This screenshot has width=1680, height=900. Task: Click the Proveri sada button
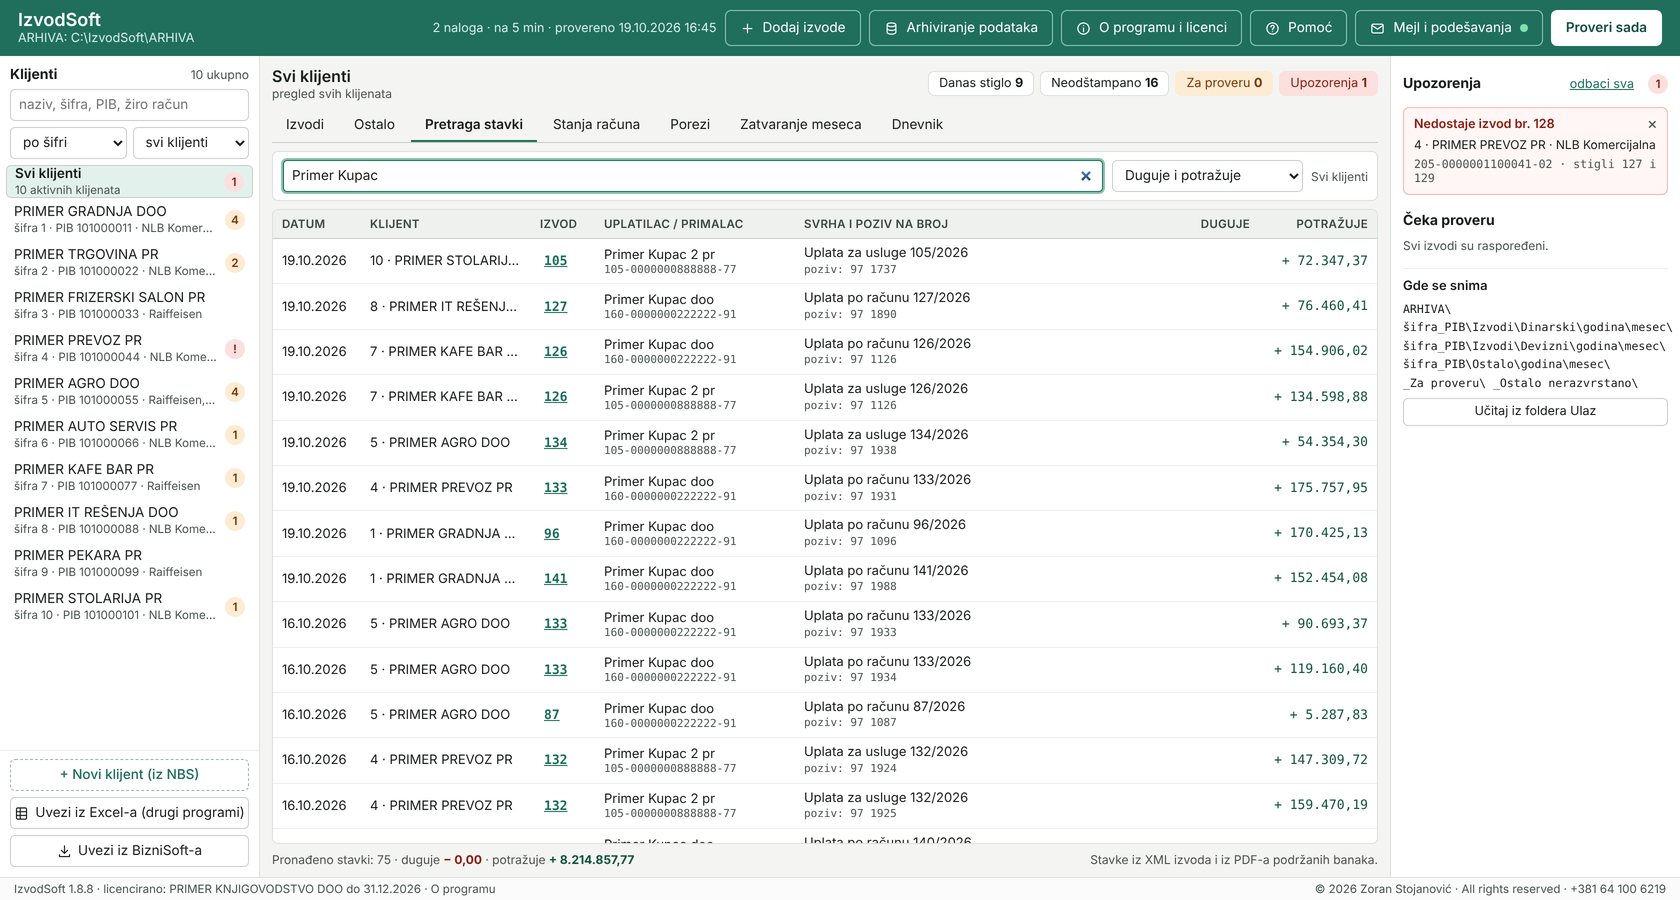(1606, 28)
